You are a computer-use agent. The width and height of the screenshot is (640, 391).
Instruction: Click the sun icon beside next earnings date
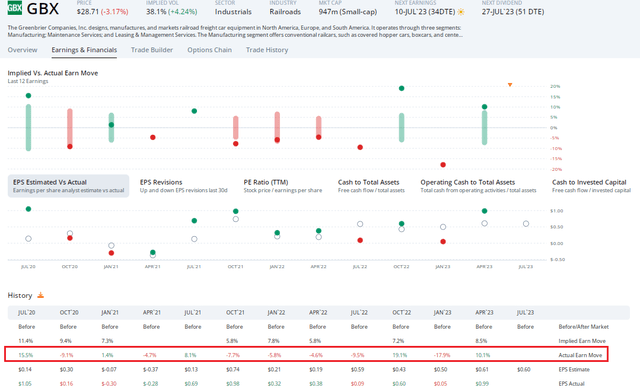[461, 12]
